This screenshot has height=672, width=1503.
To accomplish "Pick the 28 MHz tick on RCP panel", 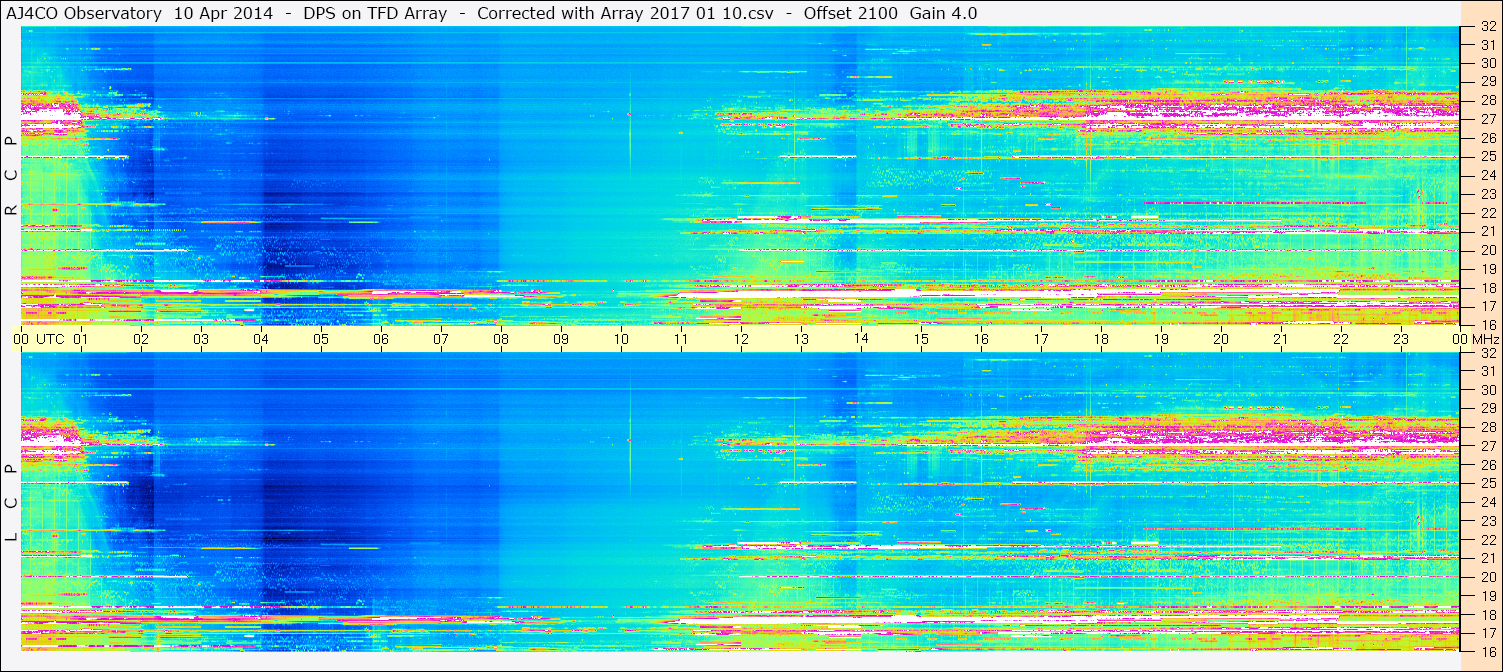I will tap(1488, 100).
